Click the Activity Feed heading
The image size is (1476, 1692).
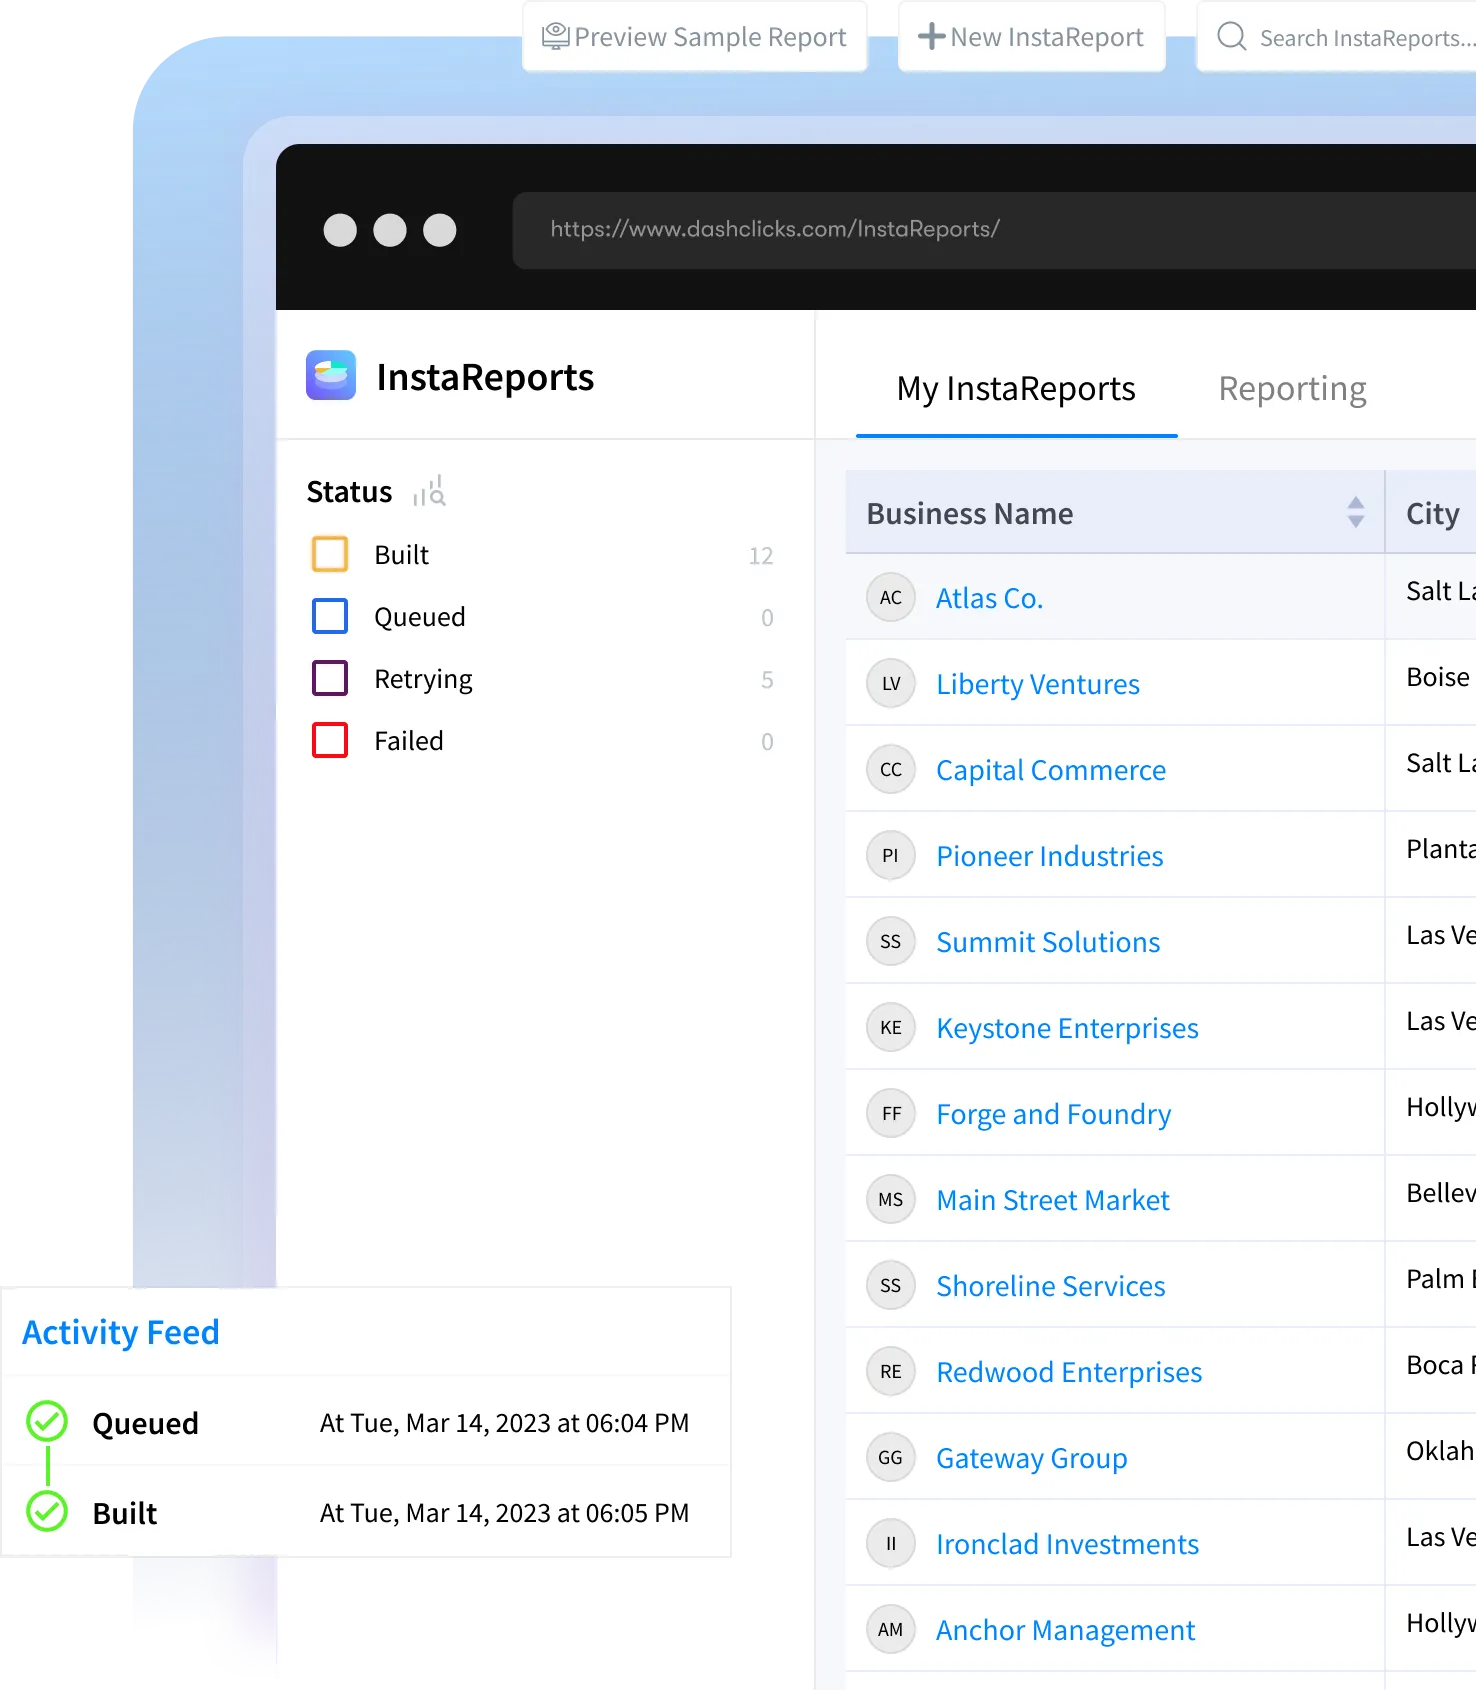121,1332
